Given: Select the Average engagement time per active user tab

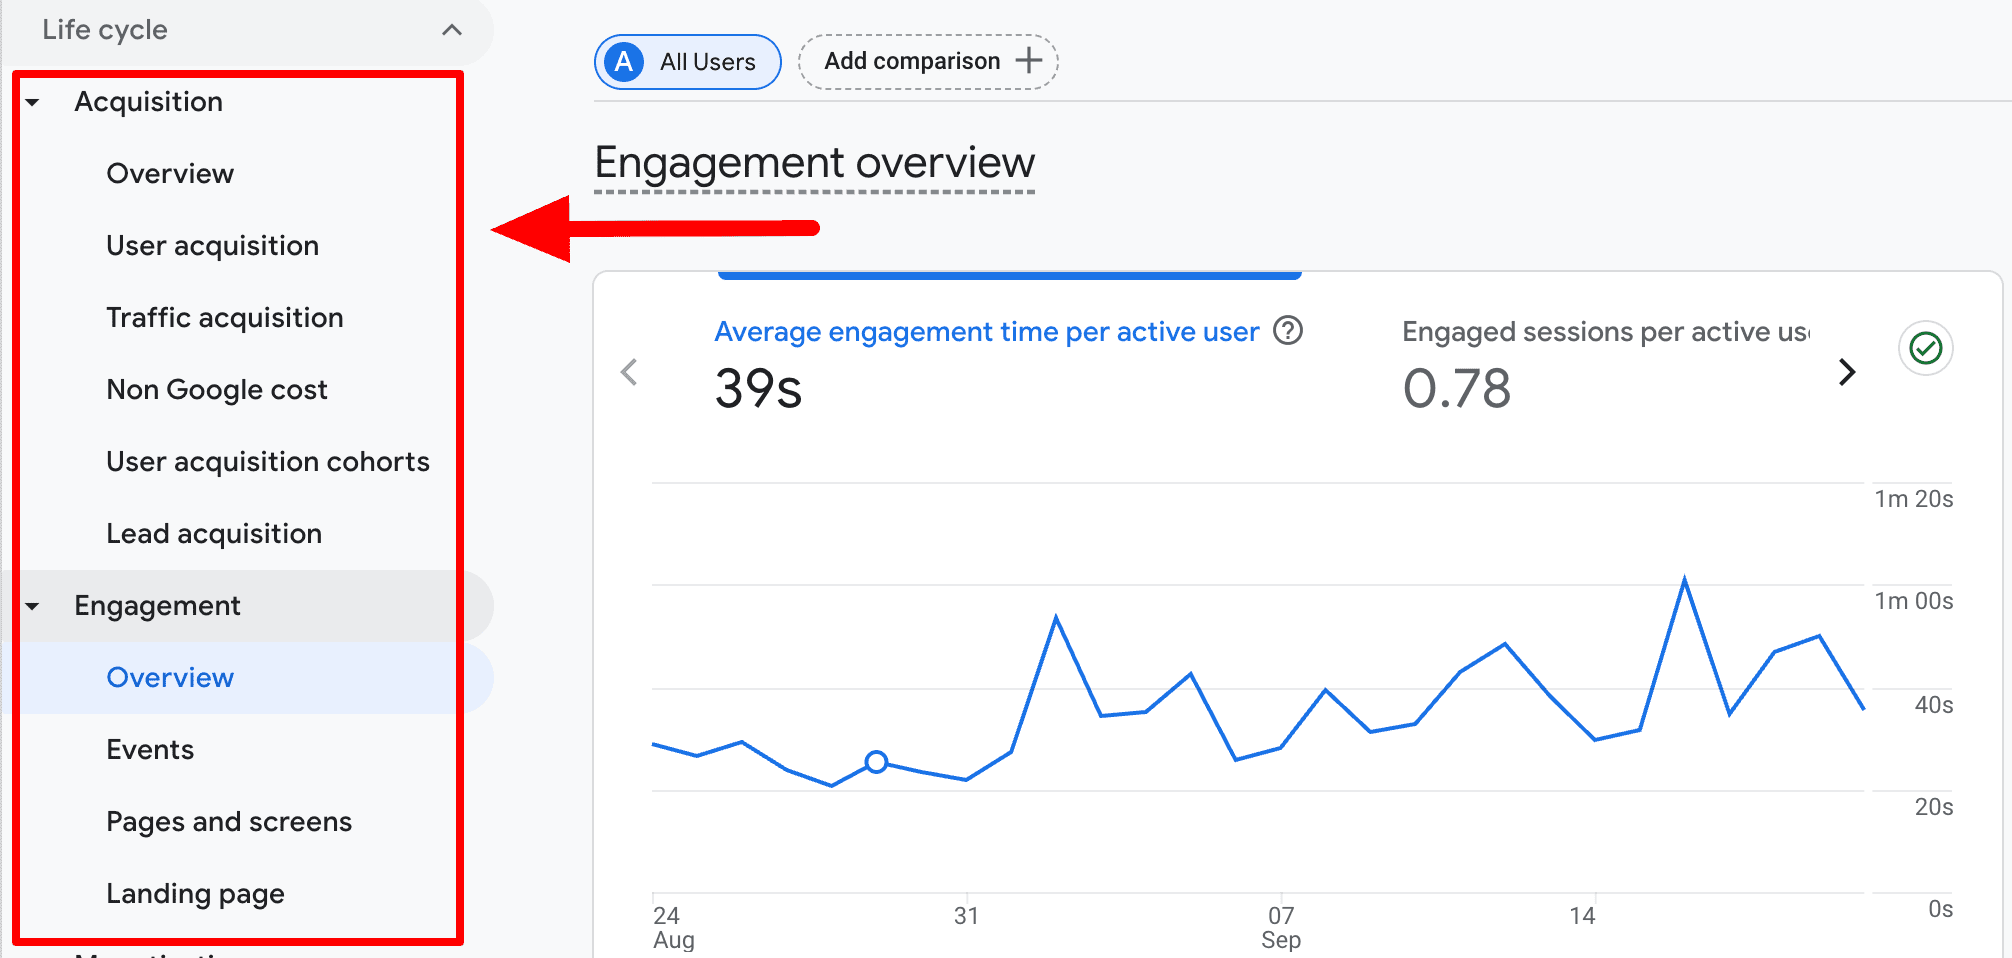Looking at the screenshot, I should click(986, 331).
